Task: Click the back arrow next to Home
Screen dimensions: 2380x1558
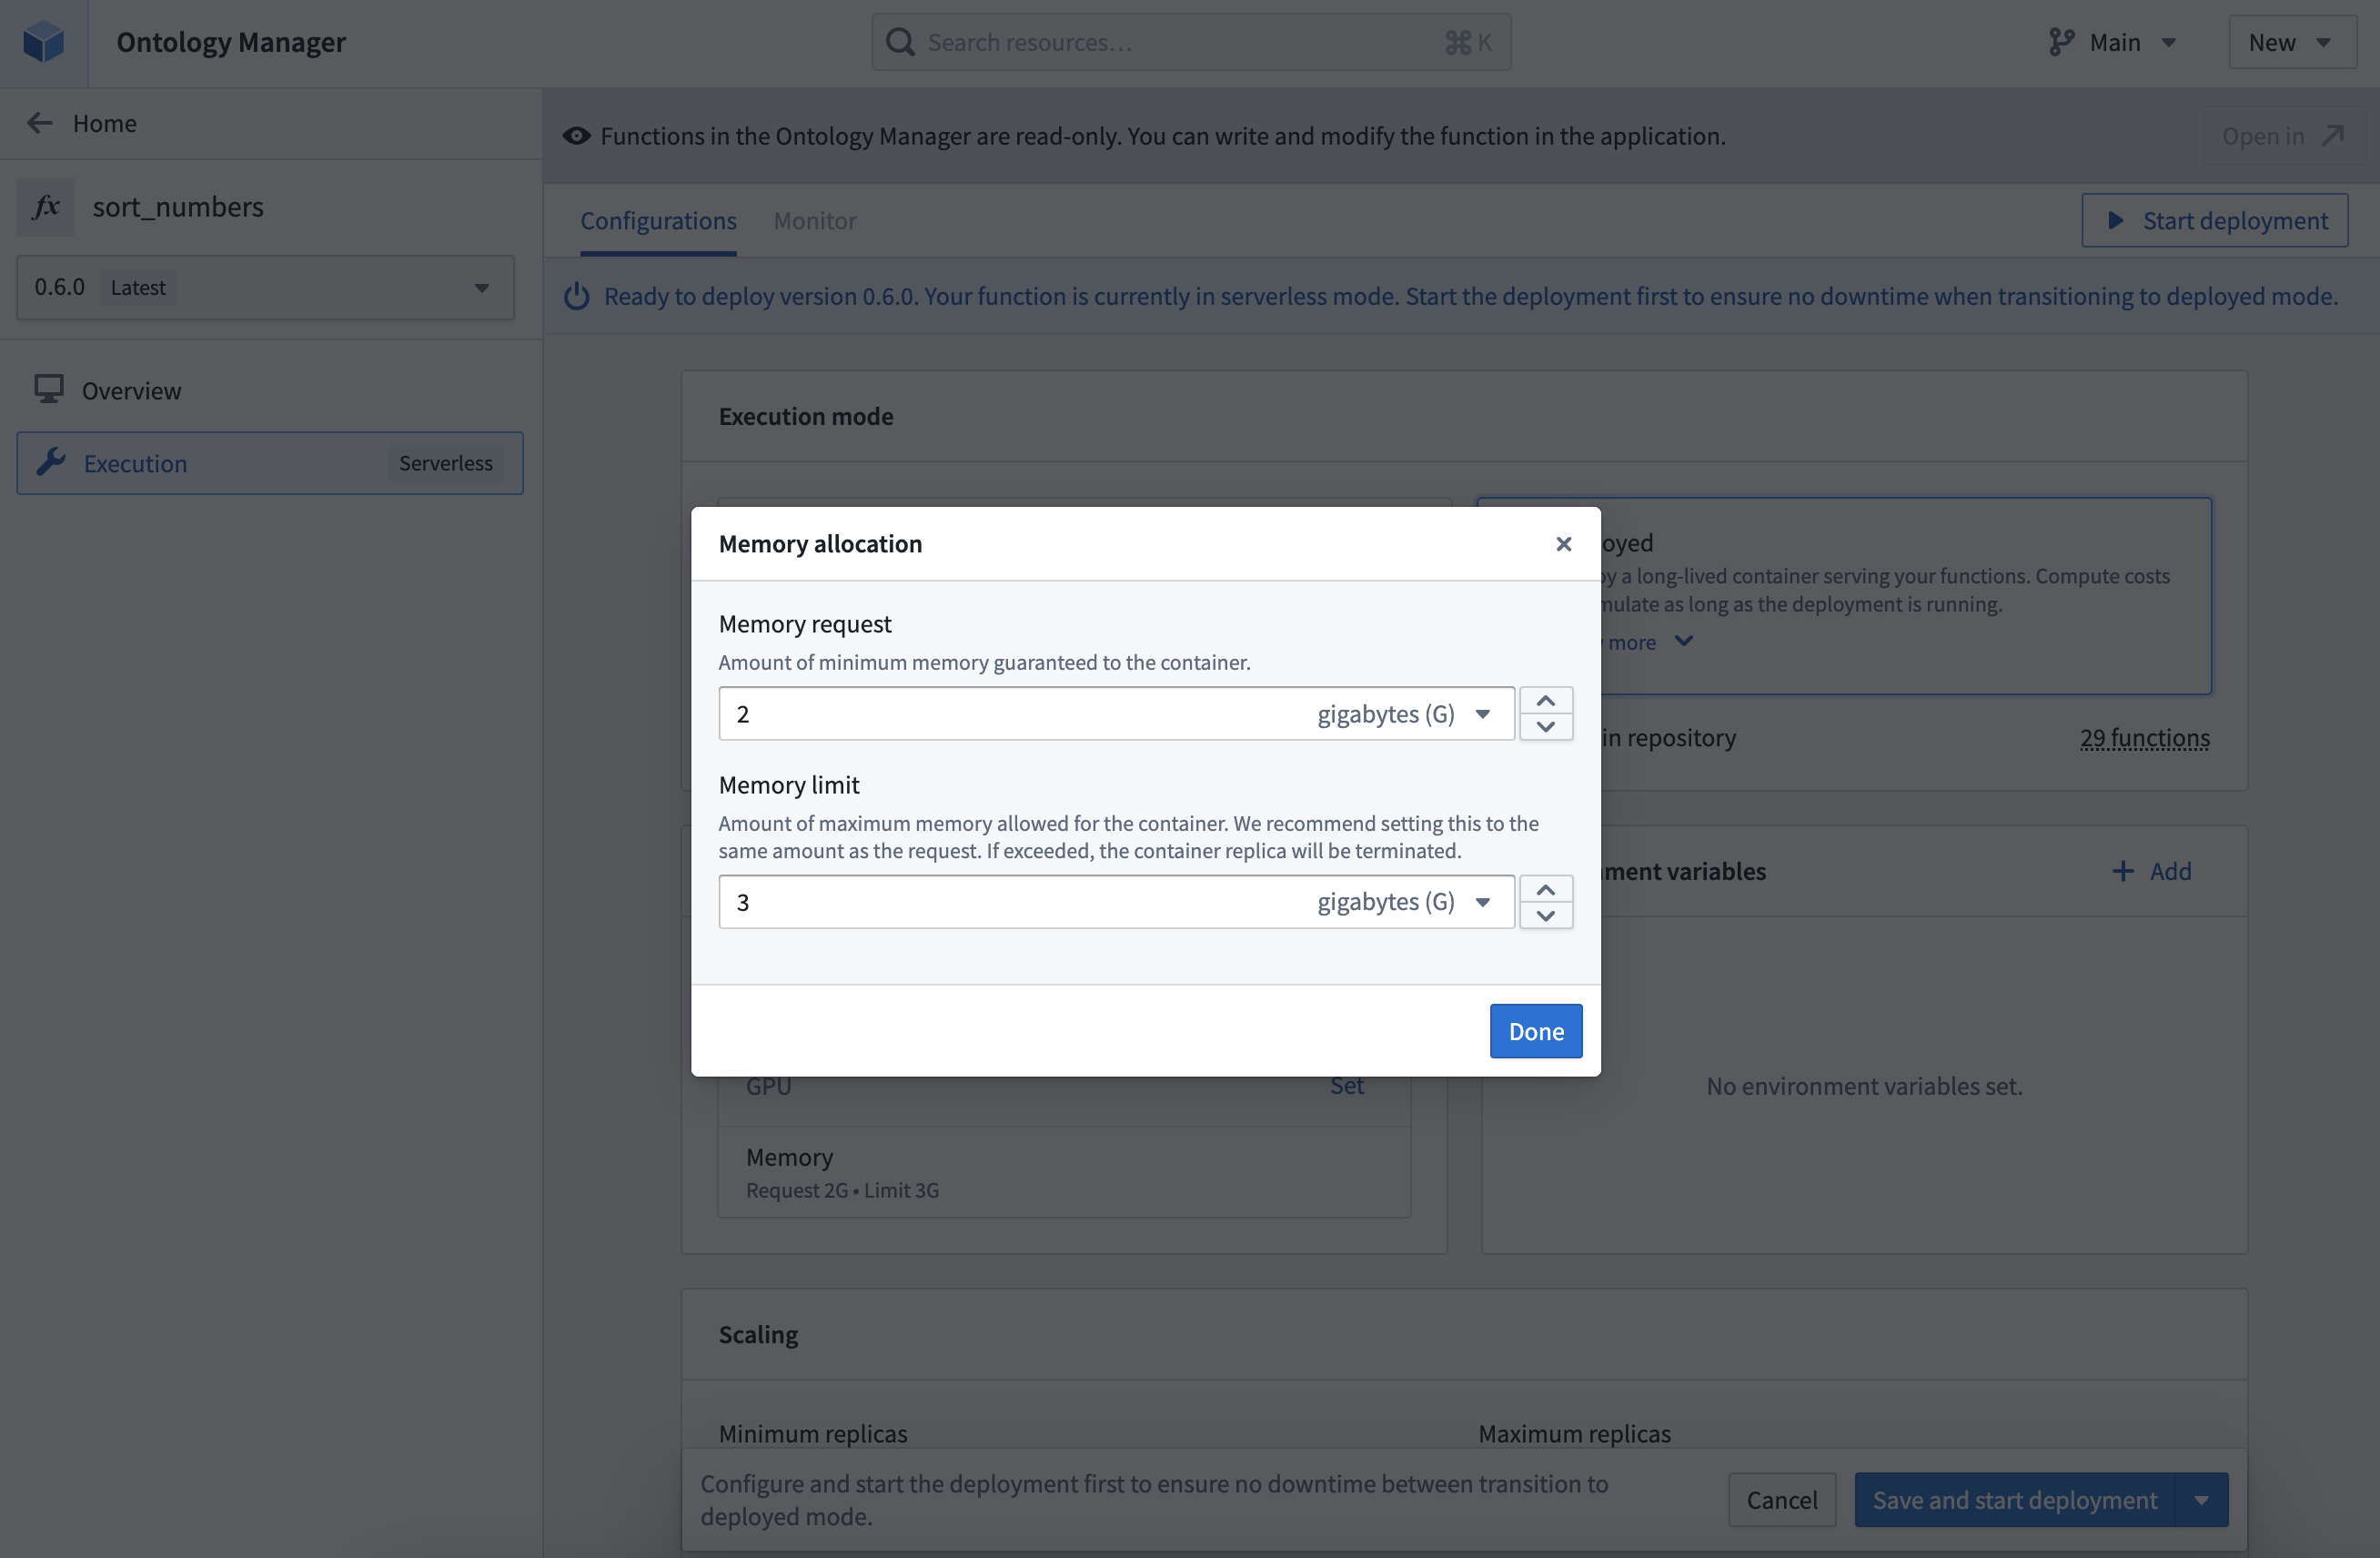Action: 39,123
